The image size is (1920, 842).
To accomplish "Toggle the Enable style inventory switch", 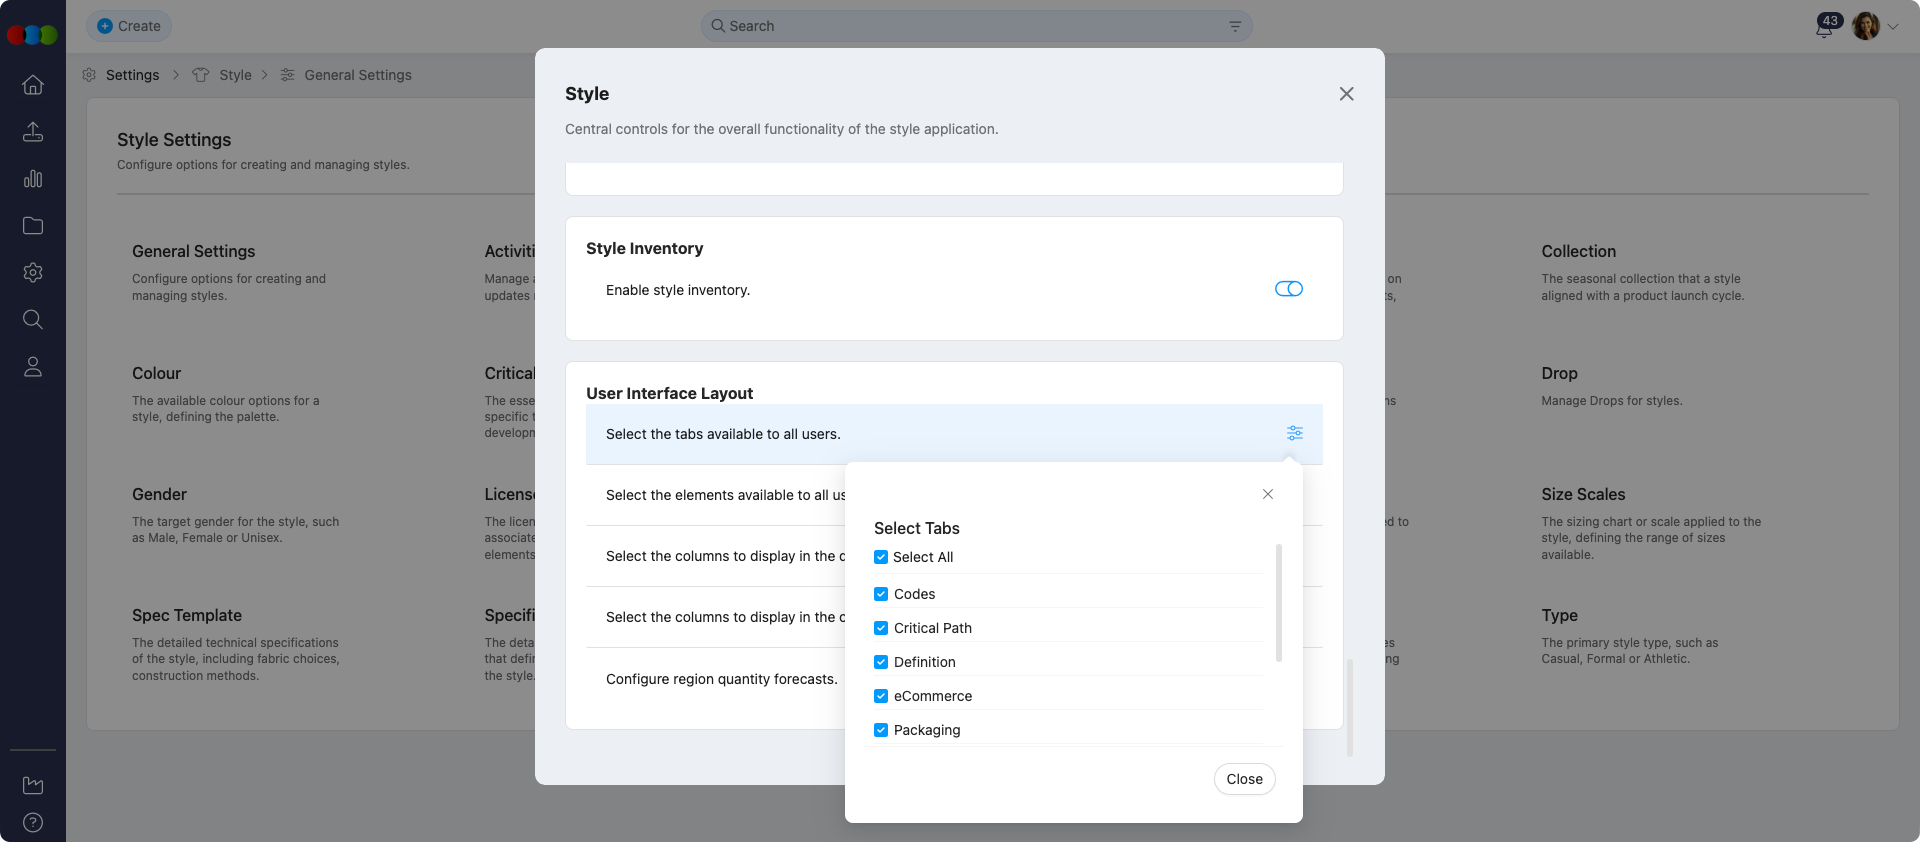I will pos(1289,289).
